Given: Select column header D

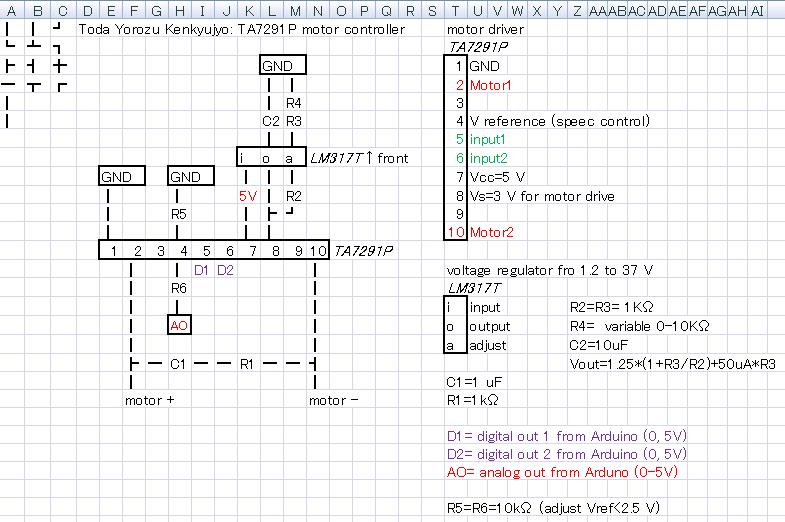Looking at the screenshot, I should pos(87,10).
